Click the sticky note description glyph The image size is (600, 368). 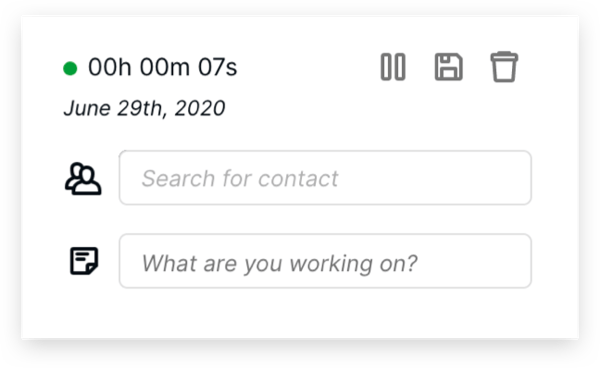84,261
